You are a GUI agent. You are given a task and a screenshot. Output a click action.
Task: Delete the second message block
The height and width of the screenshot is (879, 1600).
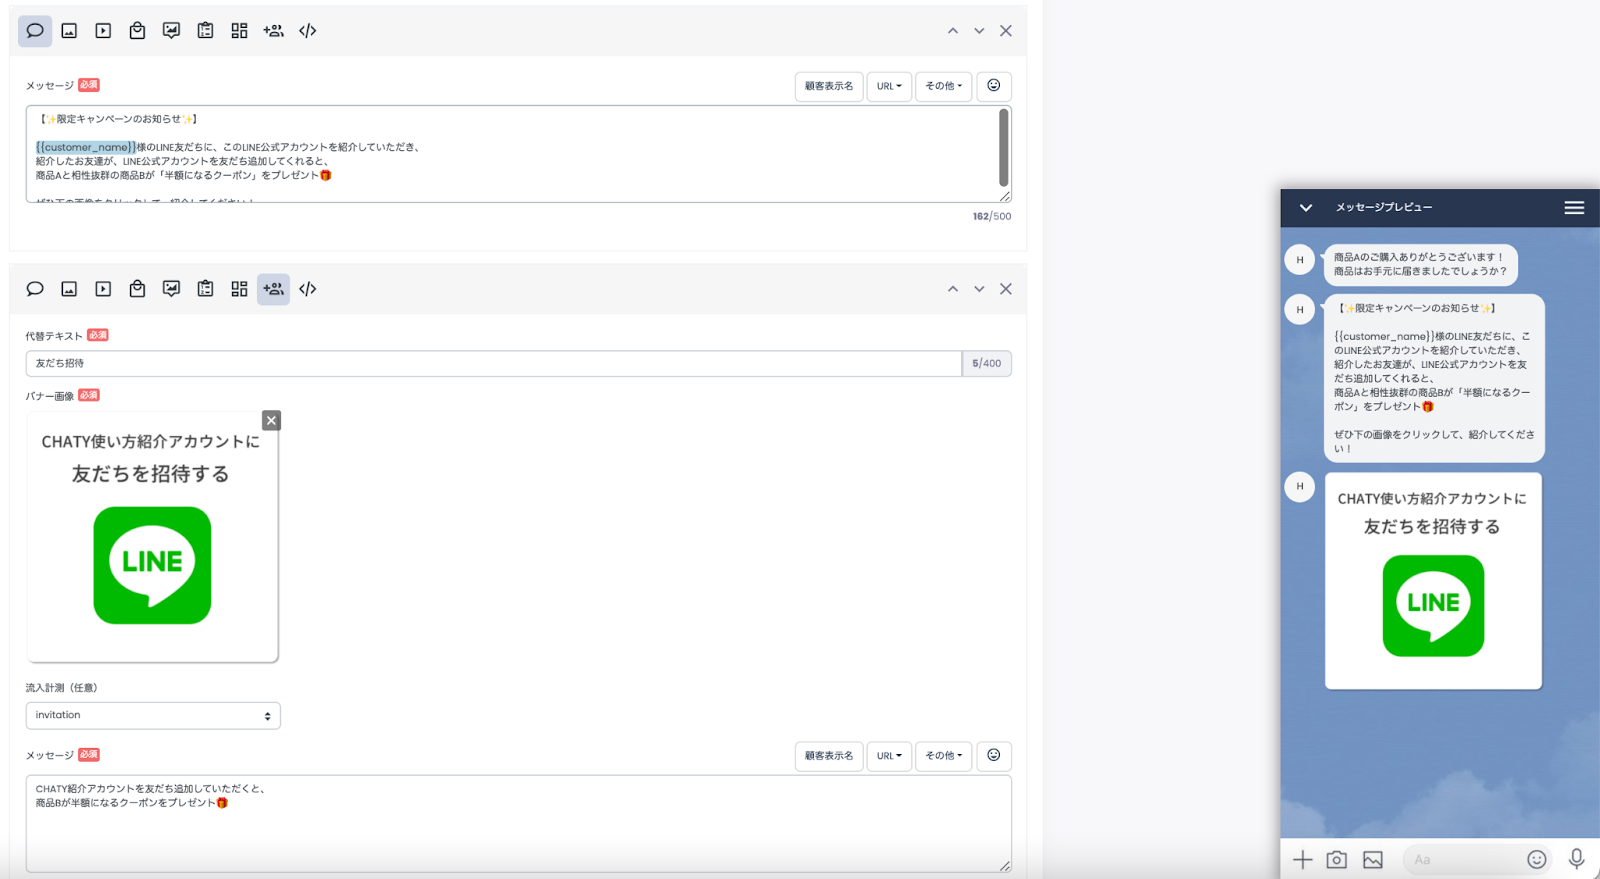click(1006, 289)
